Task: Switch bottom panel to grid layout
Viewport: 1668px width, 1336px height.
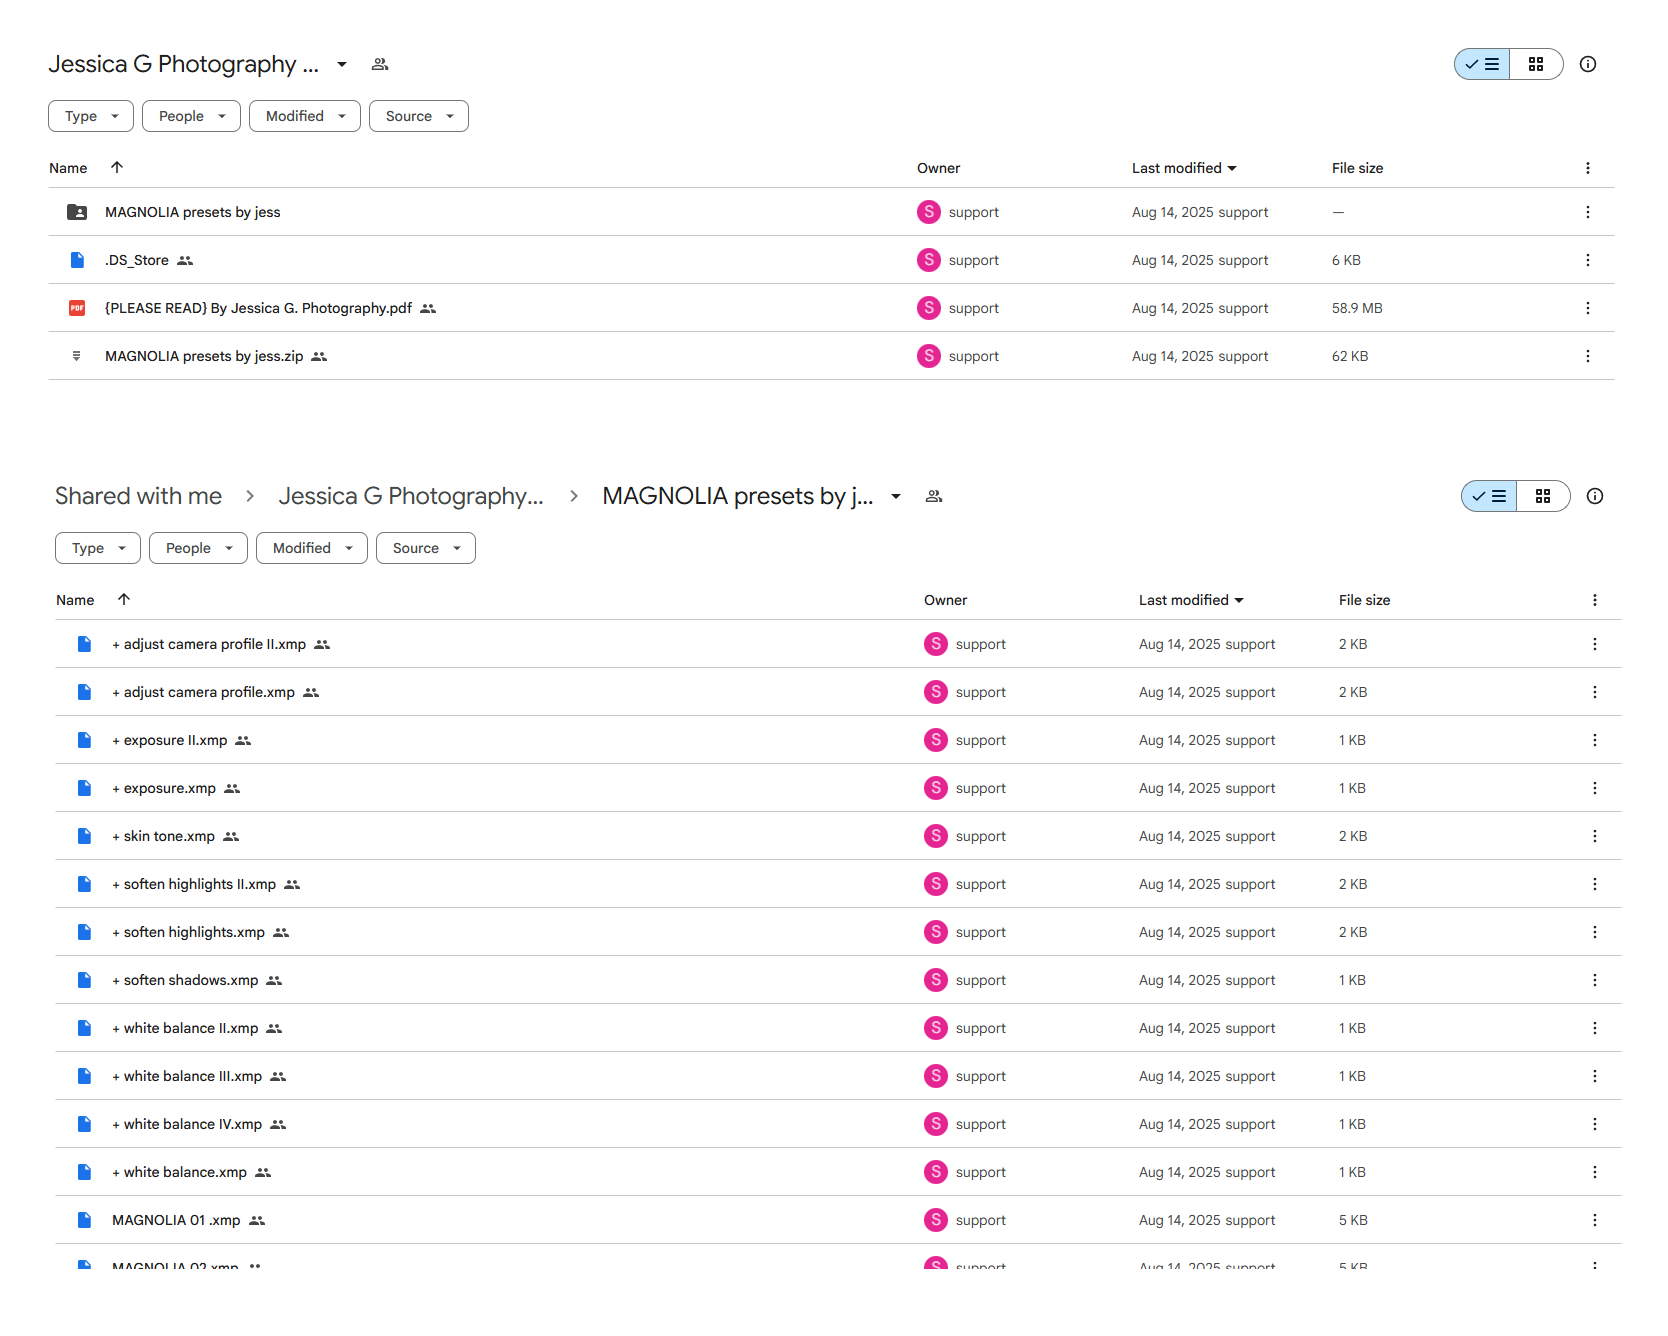Action: (1543, 496)
